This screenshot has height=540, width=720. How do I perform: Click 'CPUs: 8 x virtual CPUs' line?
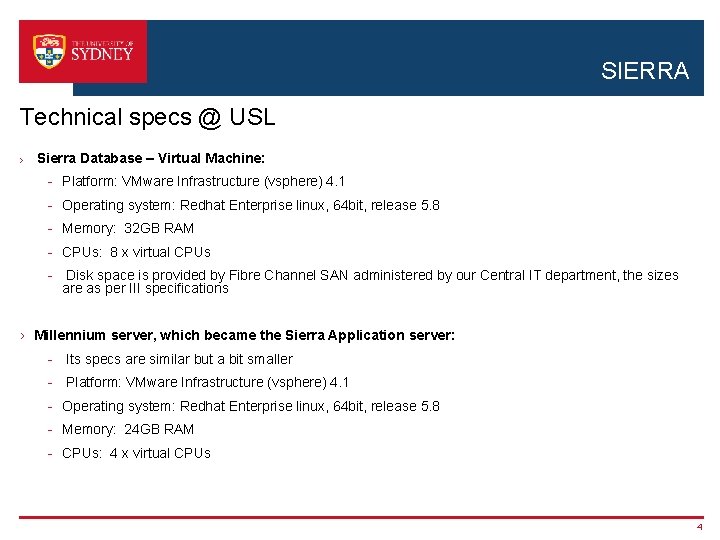click(136, 252)
